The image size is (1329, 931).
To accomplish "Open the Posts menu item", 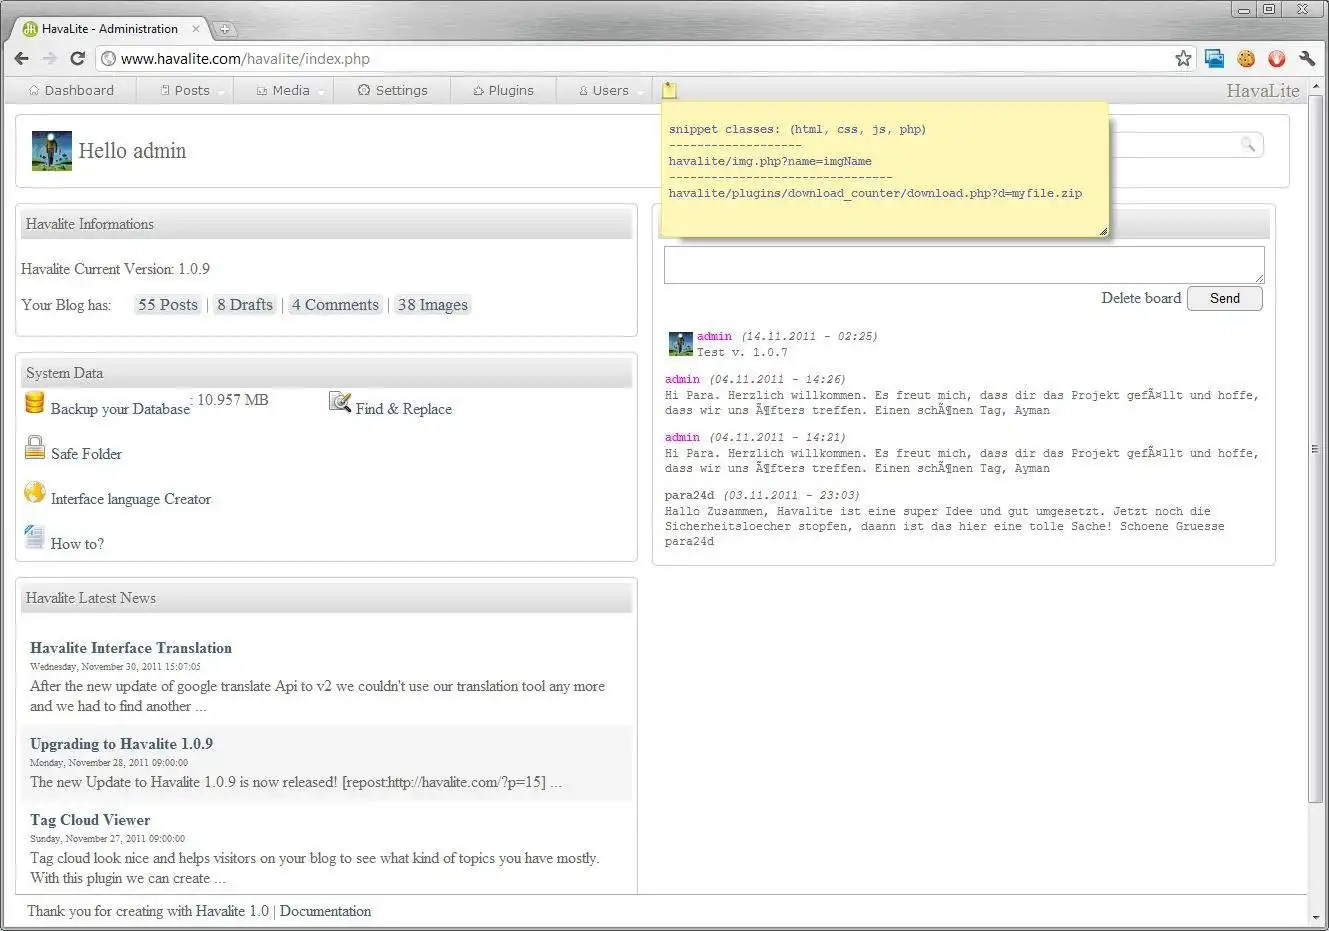I will tap(185, 90).
